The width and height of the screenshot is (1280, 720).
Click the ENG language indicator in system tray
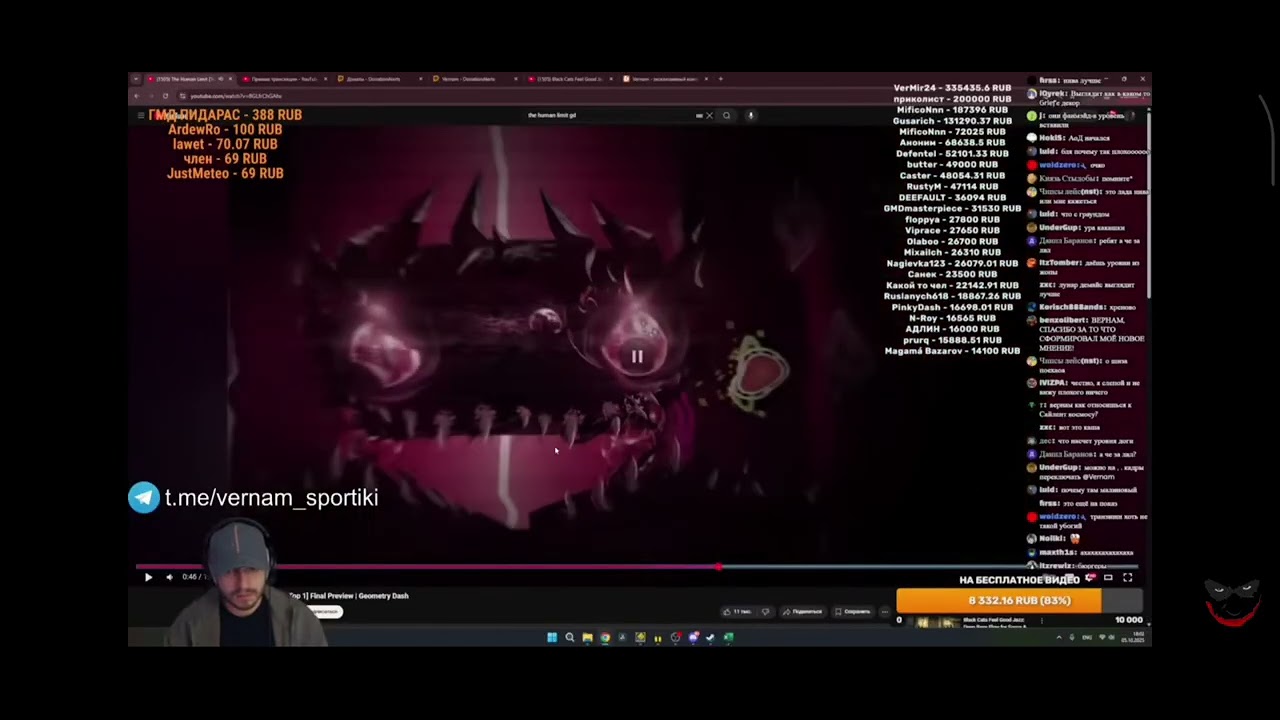[1089, 637]
